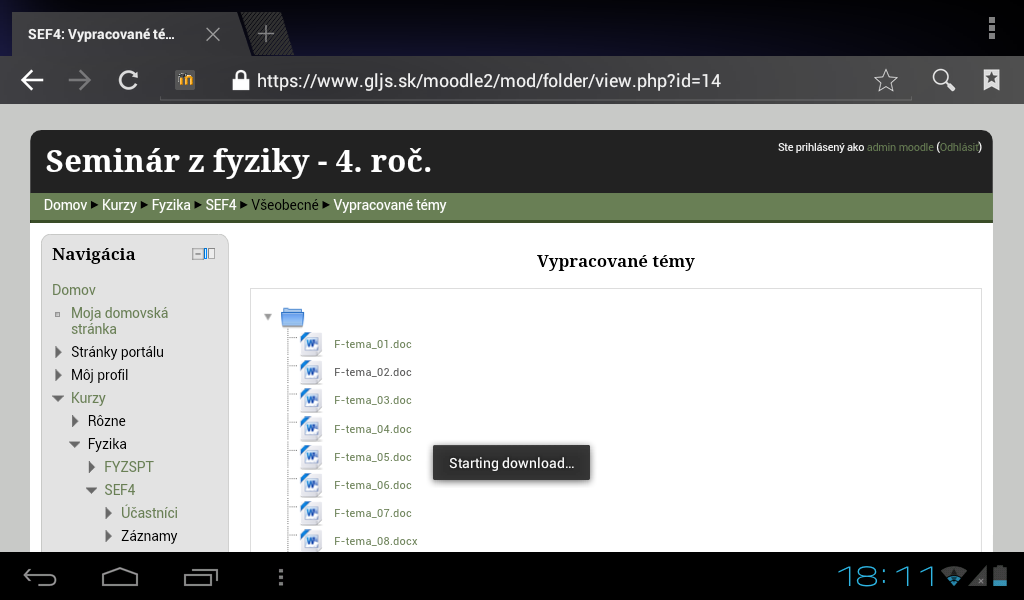Go back with browser back arrow
This screenshot has height=600, width=1024.
(31, 80)
